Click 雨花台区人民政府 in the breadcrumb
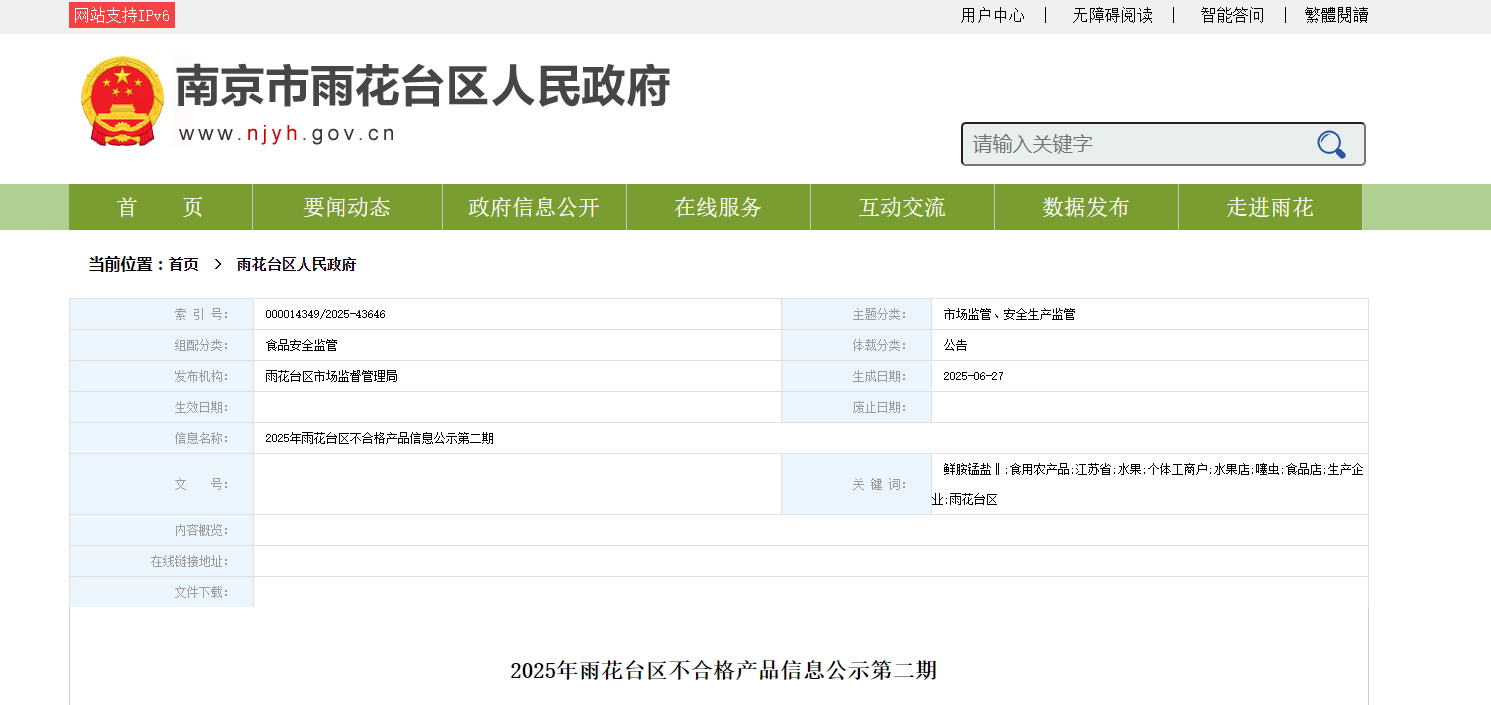This screenshot has width=1491, height=705. [296, 265]
